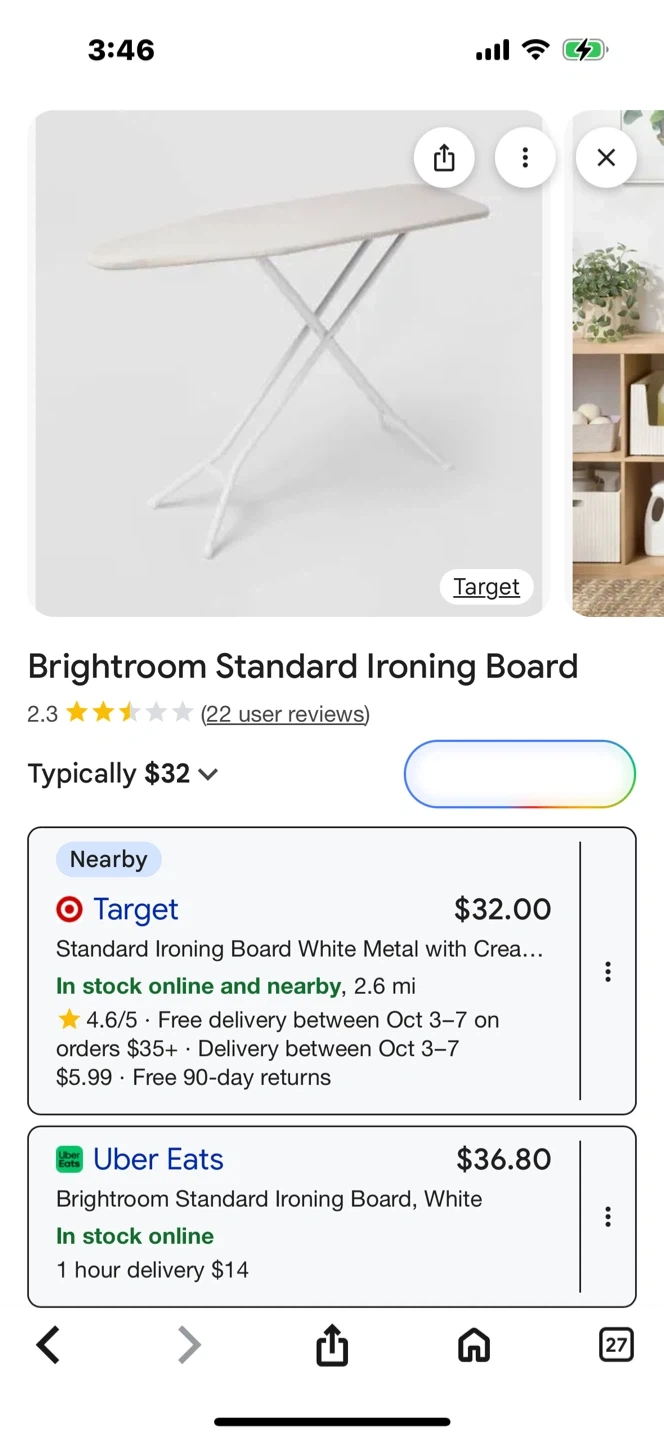Tap the browser share icon in bottom bar
The width and height of the screenshot is (664, 1440).
tap(332, 1345)
